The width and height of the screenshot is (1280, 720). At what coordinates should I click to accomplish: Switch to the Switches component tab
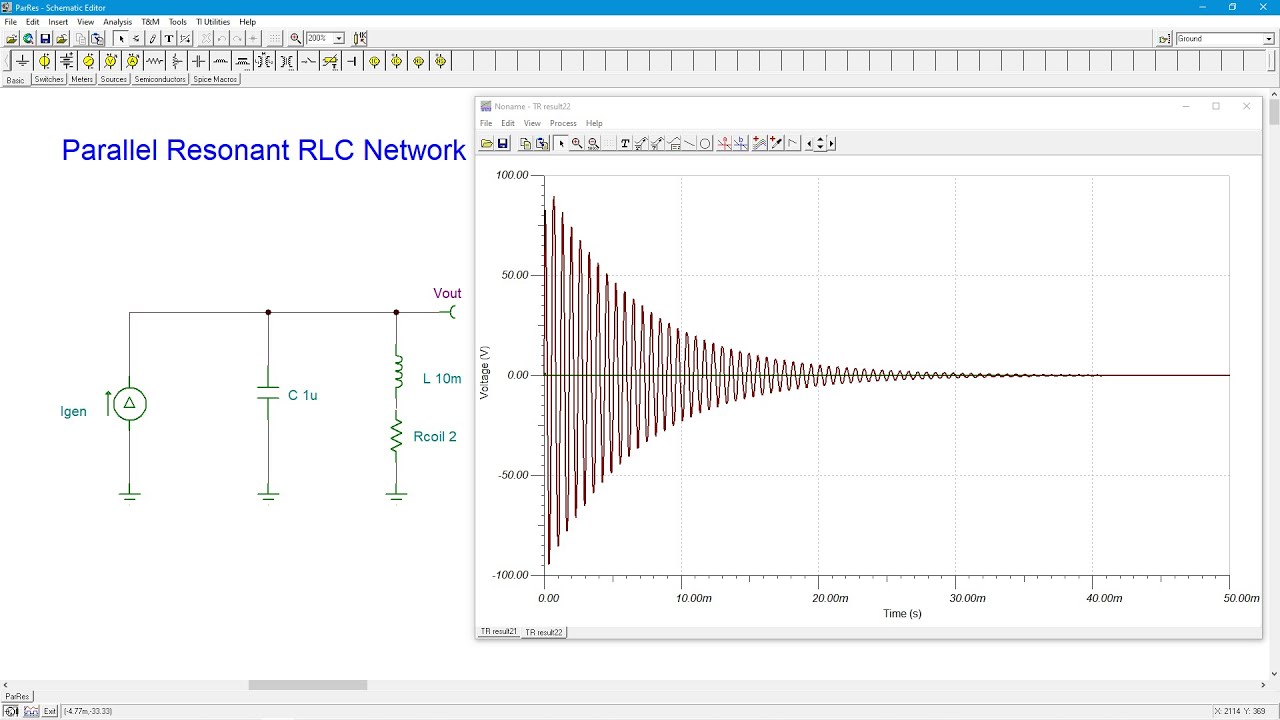pyautogui.click(x=48, y=79)
